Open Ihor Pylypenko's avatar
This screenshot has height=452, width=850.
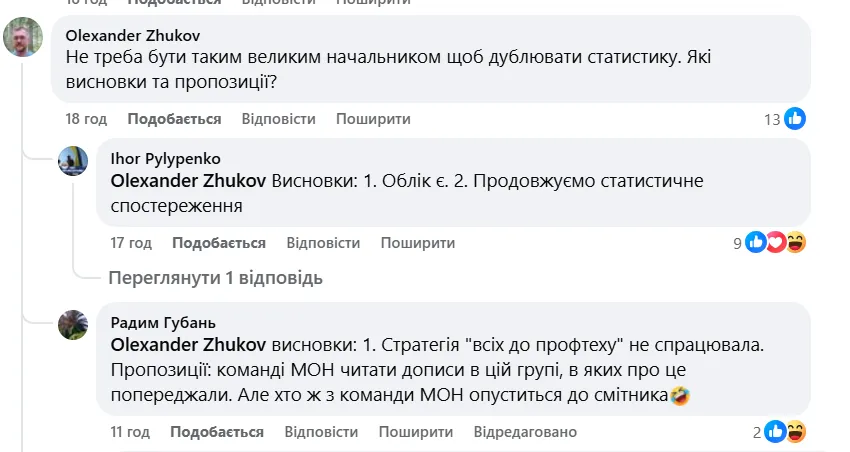(73, 161)
